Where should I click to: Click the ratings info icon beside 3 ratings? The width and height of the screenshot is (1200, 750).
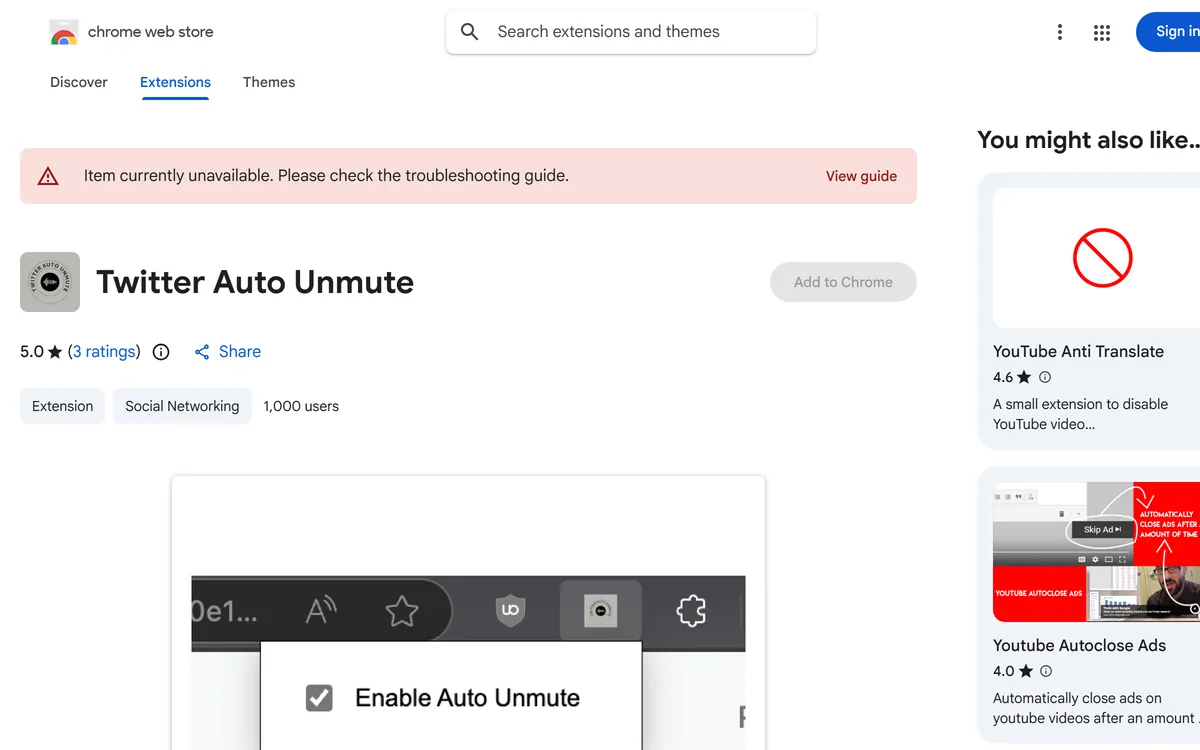point(161,352)
